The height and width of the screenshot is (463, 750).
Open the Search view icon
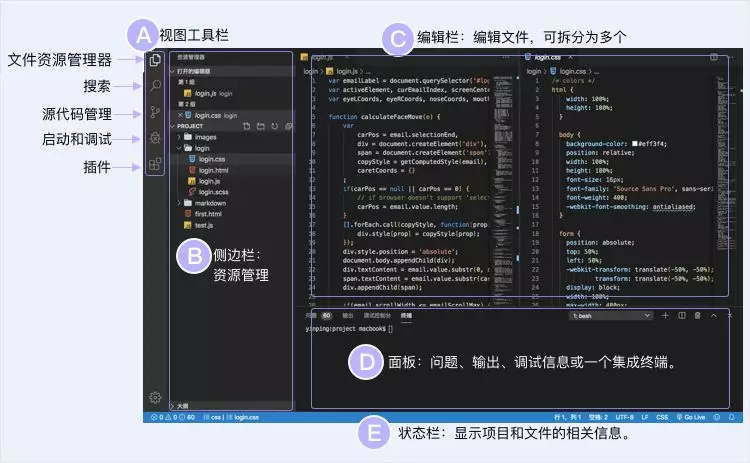[x=155, y=86]
